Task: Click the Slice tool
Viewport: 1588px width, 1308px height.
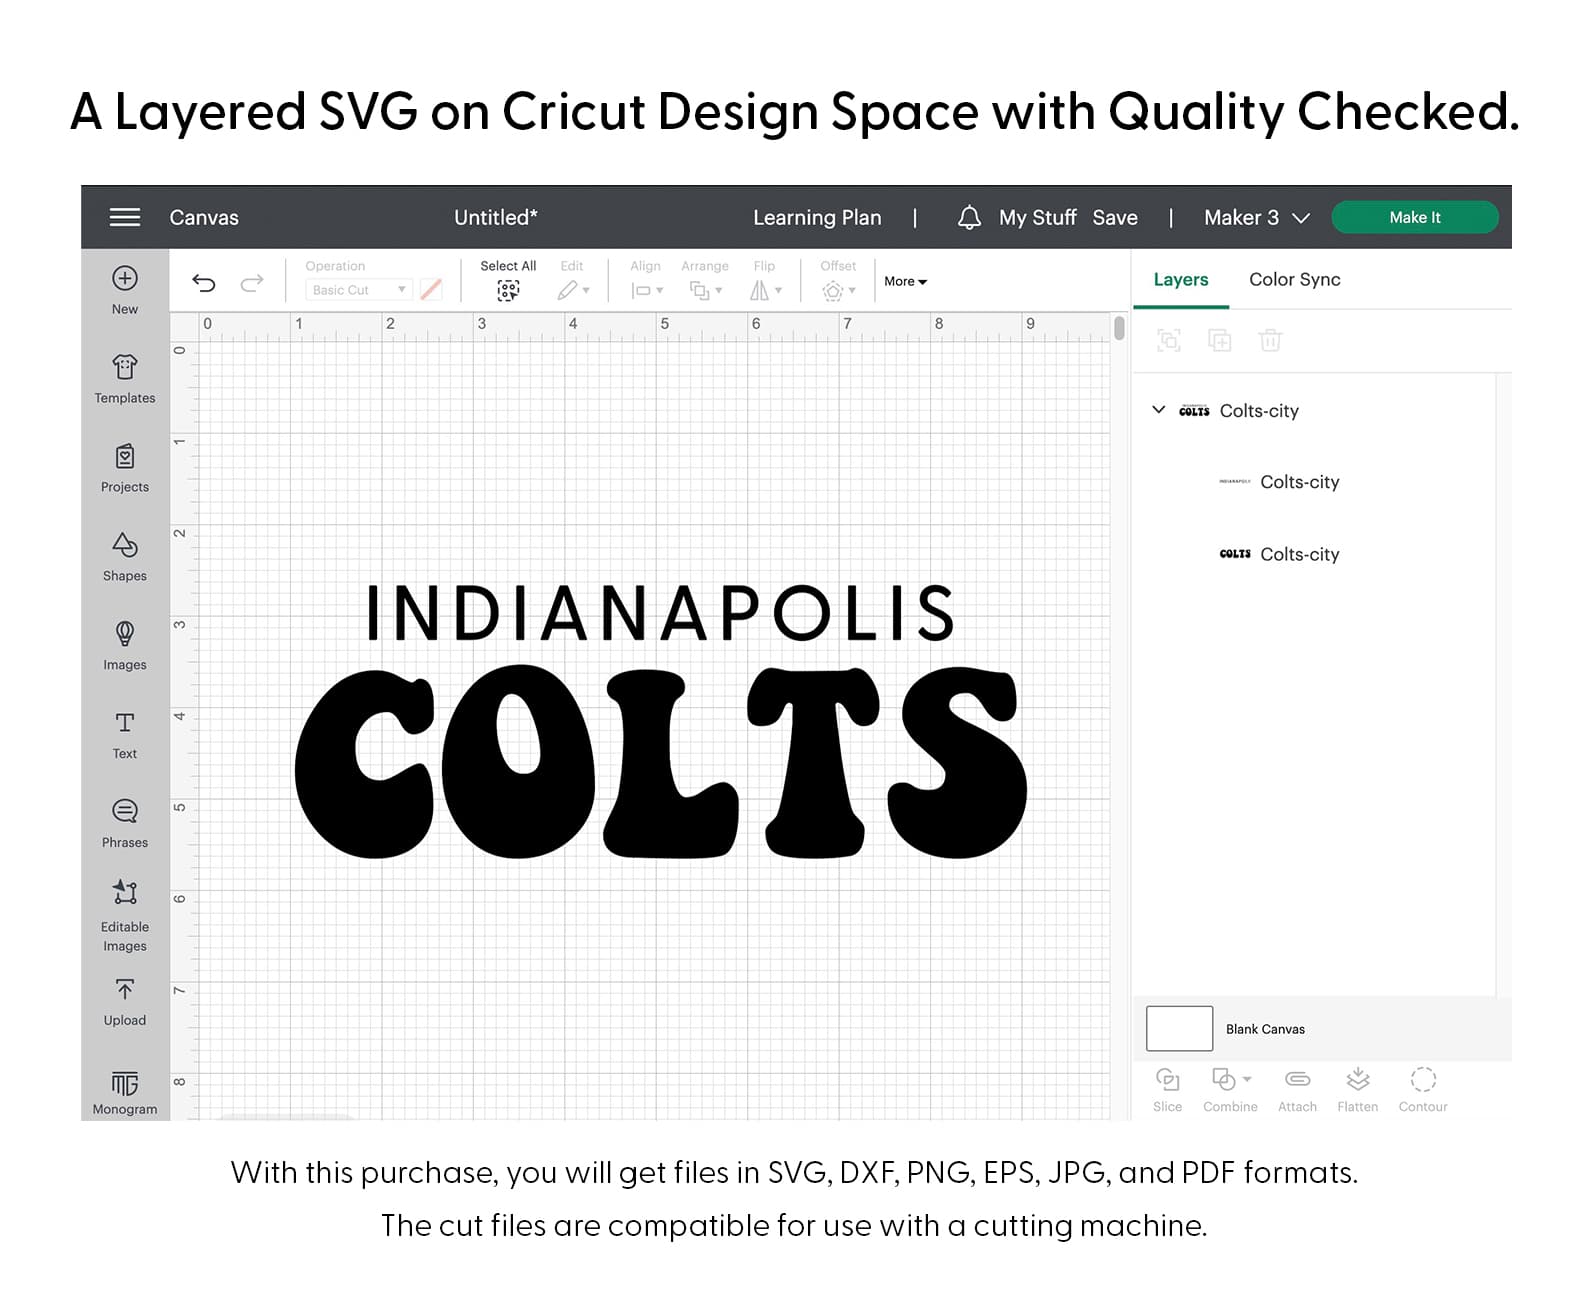Action: point(1167,1090)
